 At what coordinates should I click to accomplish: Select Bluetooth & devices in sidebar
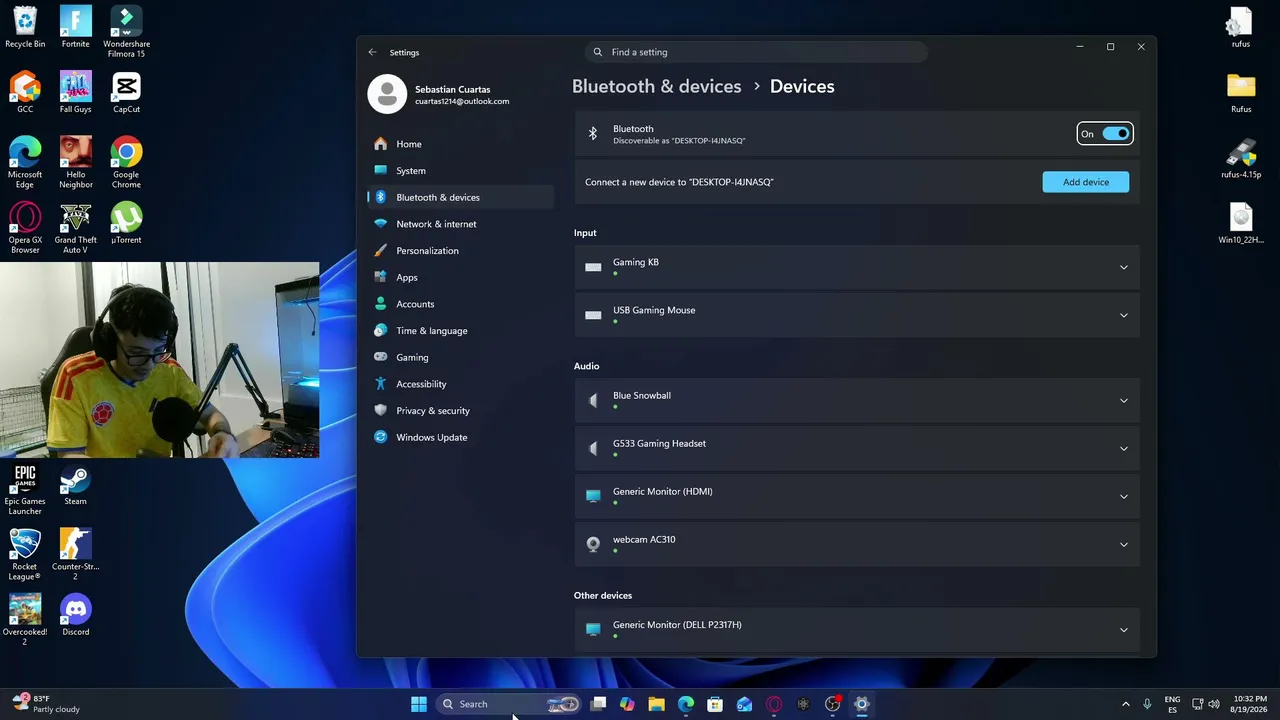460,197
